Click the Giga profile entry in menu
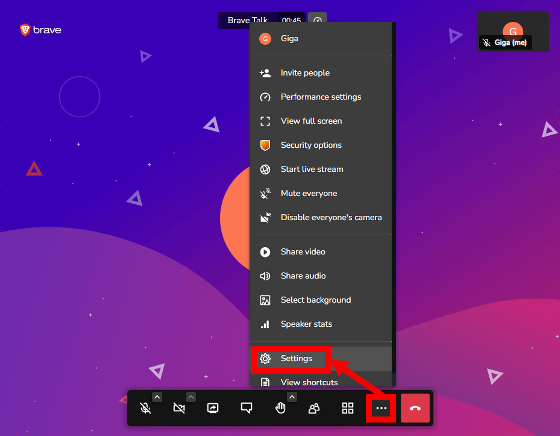The image size is (560, 436). click(321, 39)
